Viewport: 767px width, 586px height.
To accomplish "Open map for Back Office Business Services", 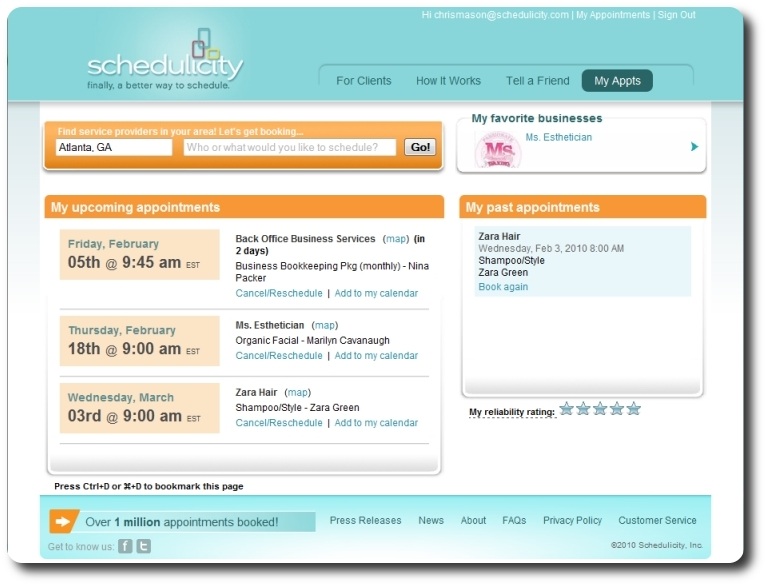I will coord(396,239).
